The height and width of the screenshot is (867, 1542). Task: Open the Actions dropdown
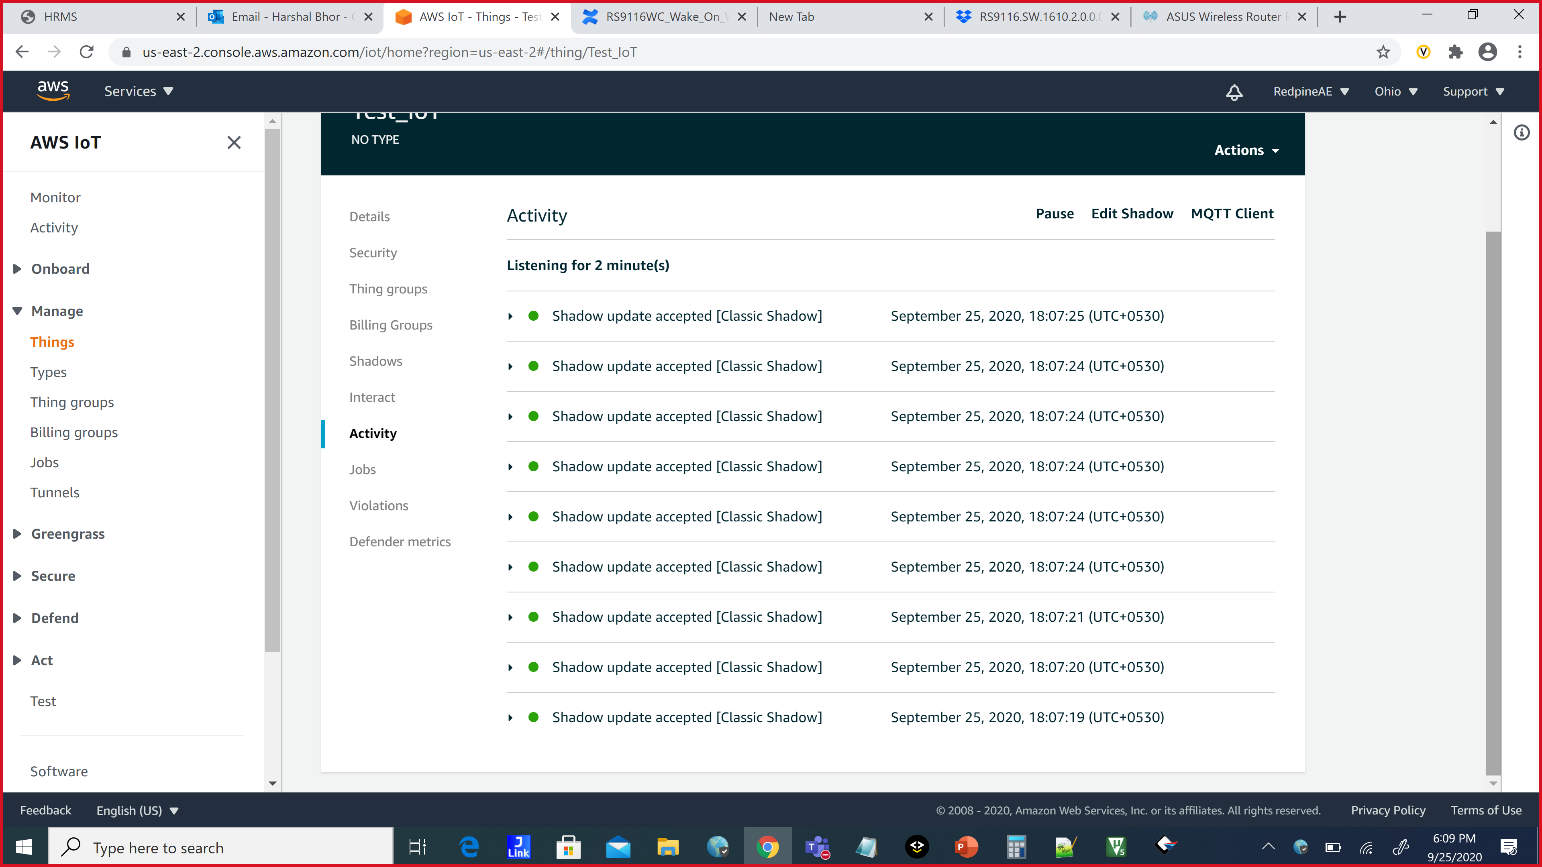tap(1245, 150)
